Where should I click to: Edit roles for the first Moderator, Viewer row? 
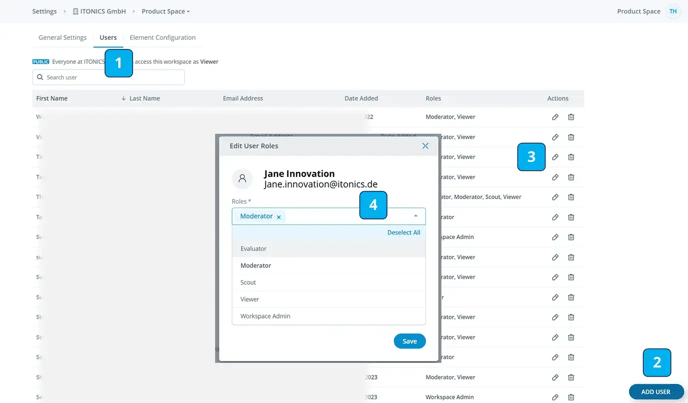pos(555,117)
